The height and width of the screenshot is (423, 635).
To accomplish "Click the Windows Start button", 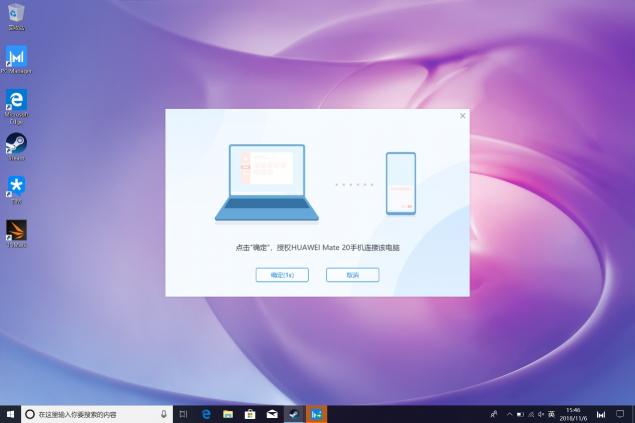I will [x=11, y=414].
